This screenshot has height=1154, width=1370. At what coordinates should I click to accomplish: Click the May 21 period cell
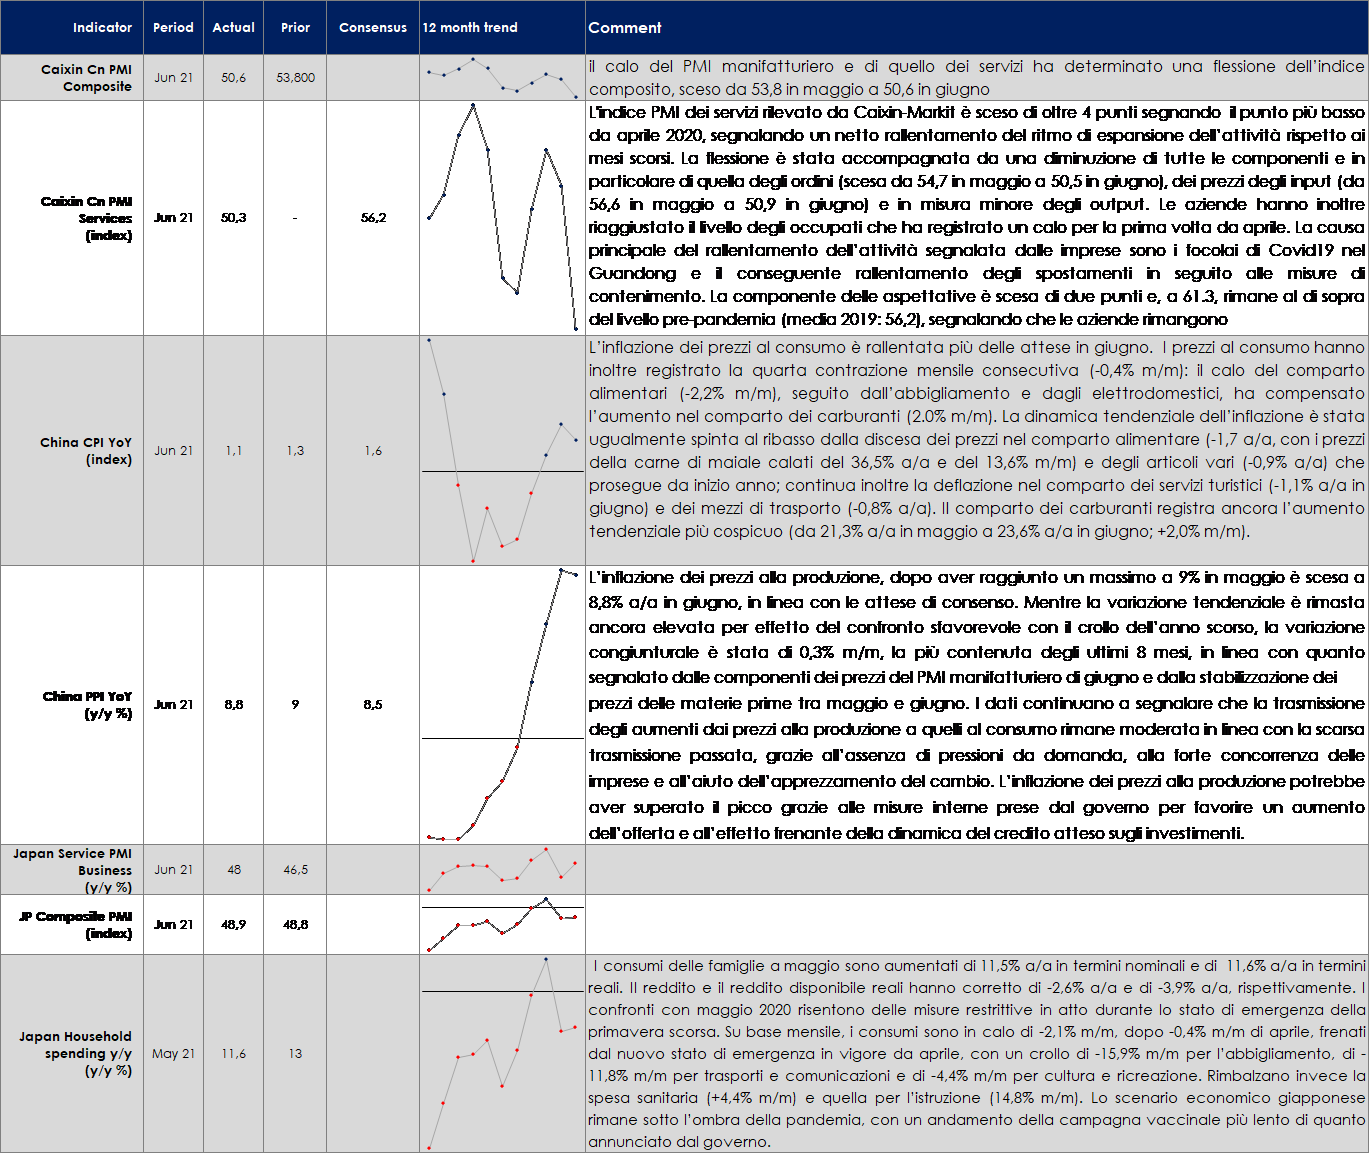[x=173, y=1053]
